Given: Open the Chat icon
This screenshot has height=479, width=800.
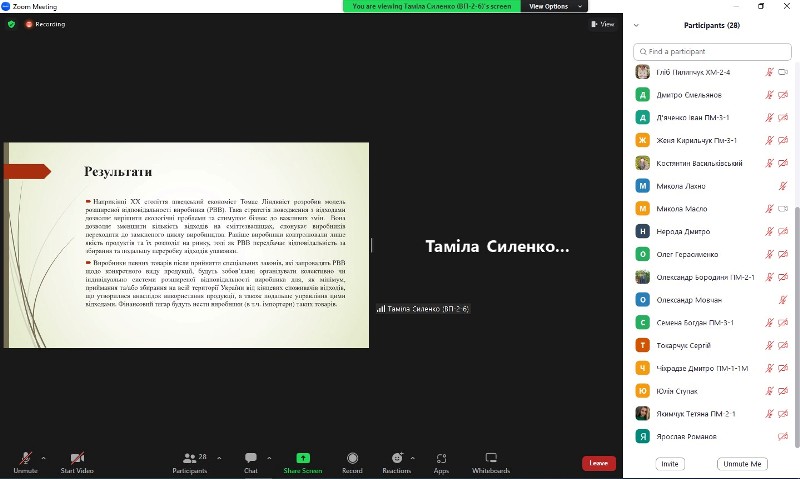Looking at the screenshot, I should tap(251, 458).
